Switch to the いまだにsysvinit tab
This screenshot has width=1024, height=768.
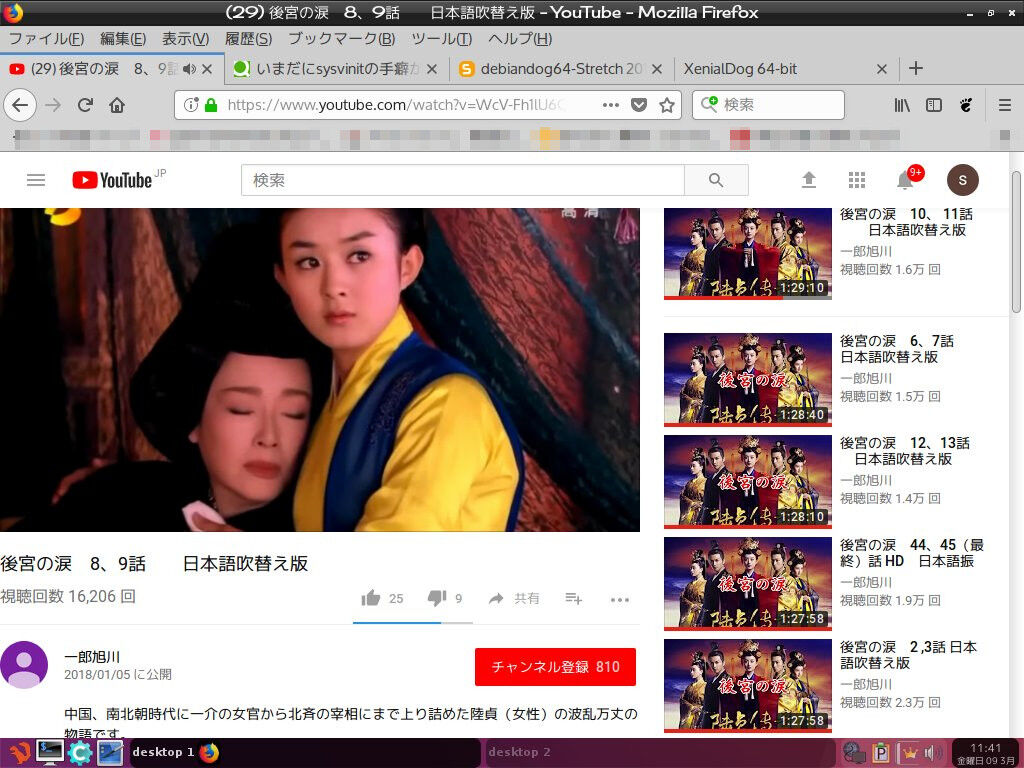click(x=336, y=69)
